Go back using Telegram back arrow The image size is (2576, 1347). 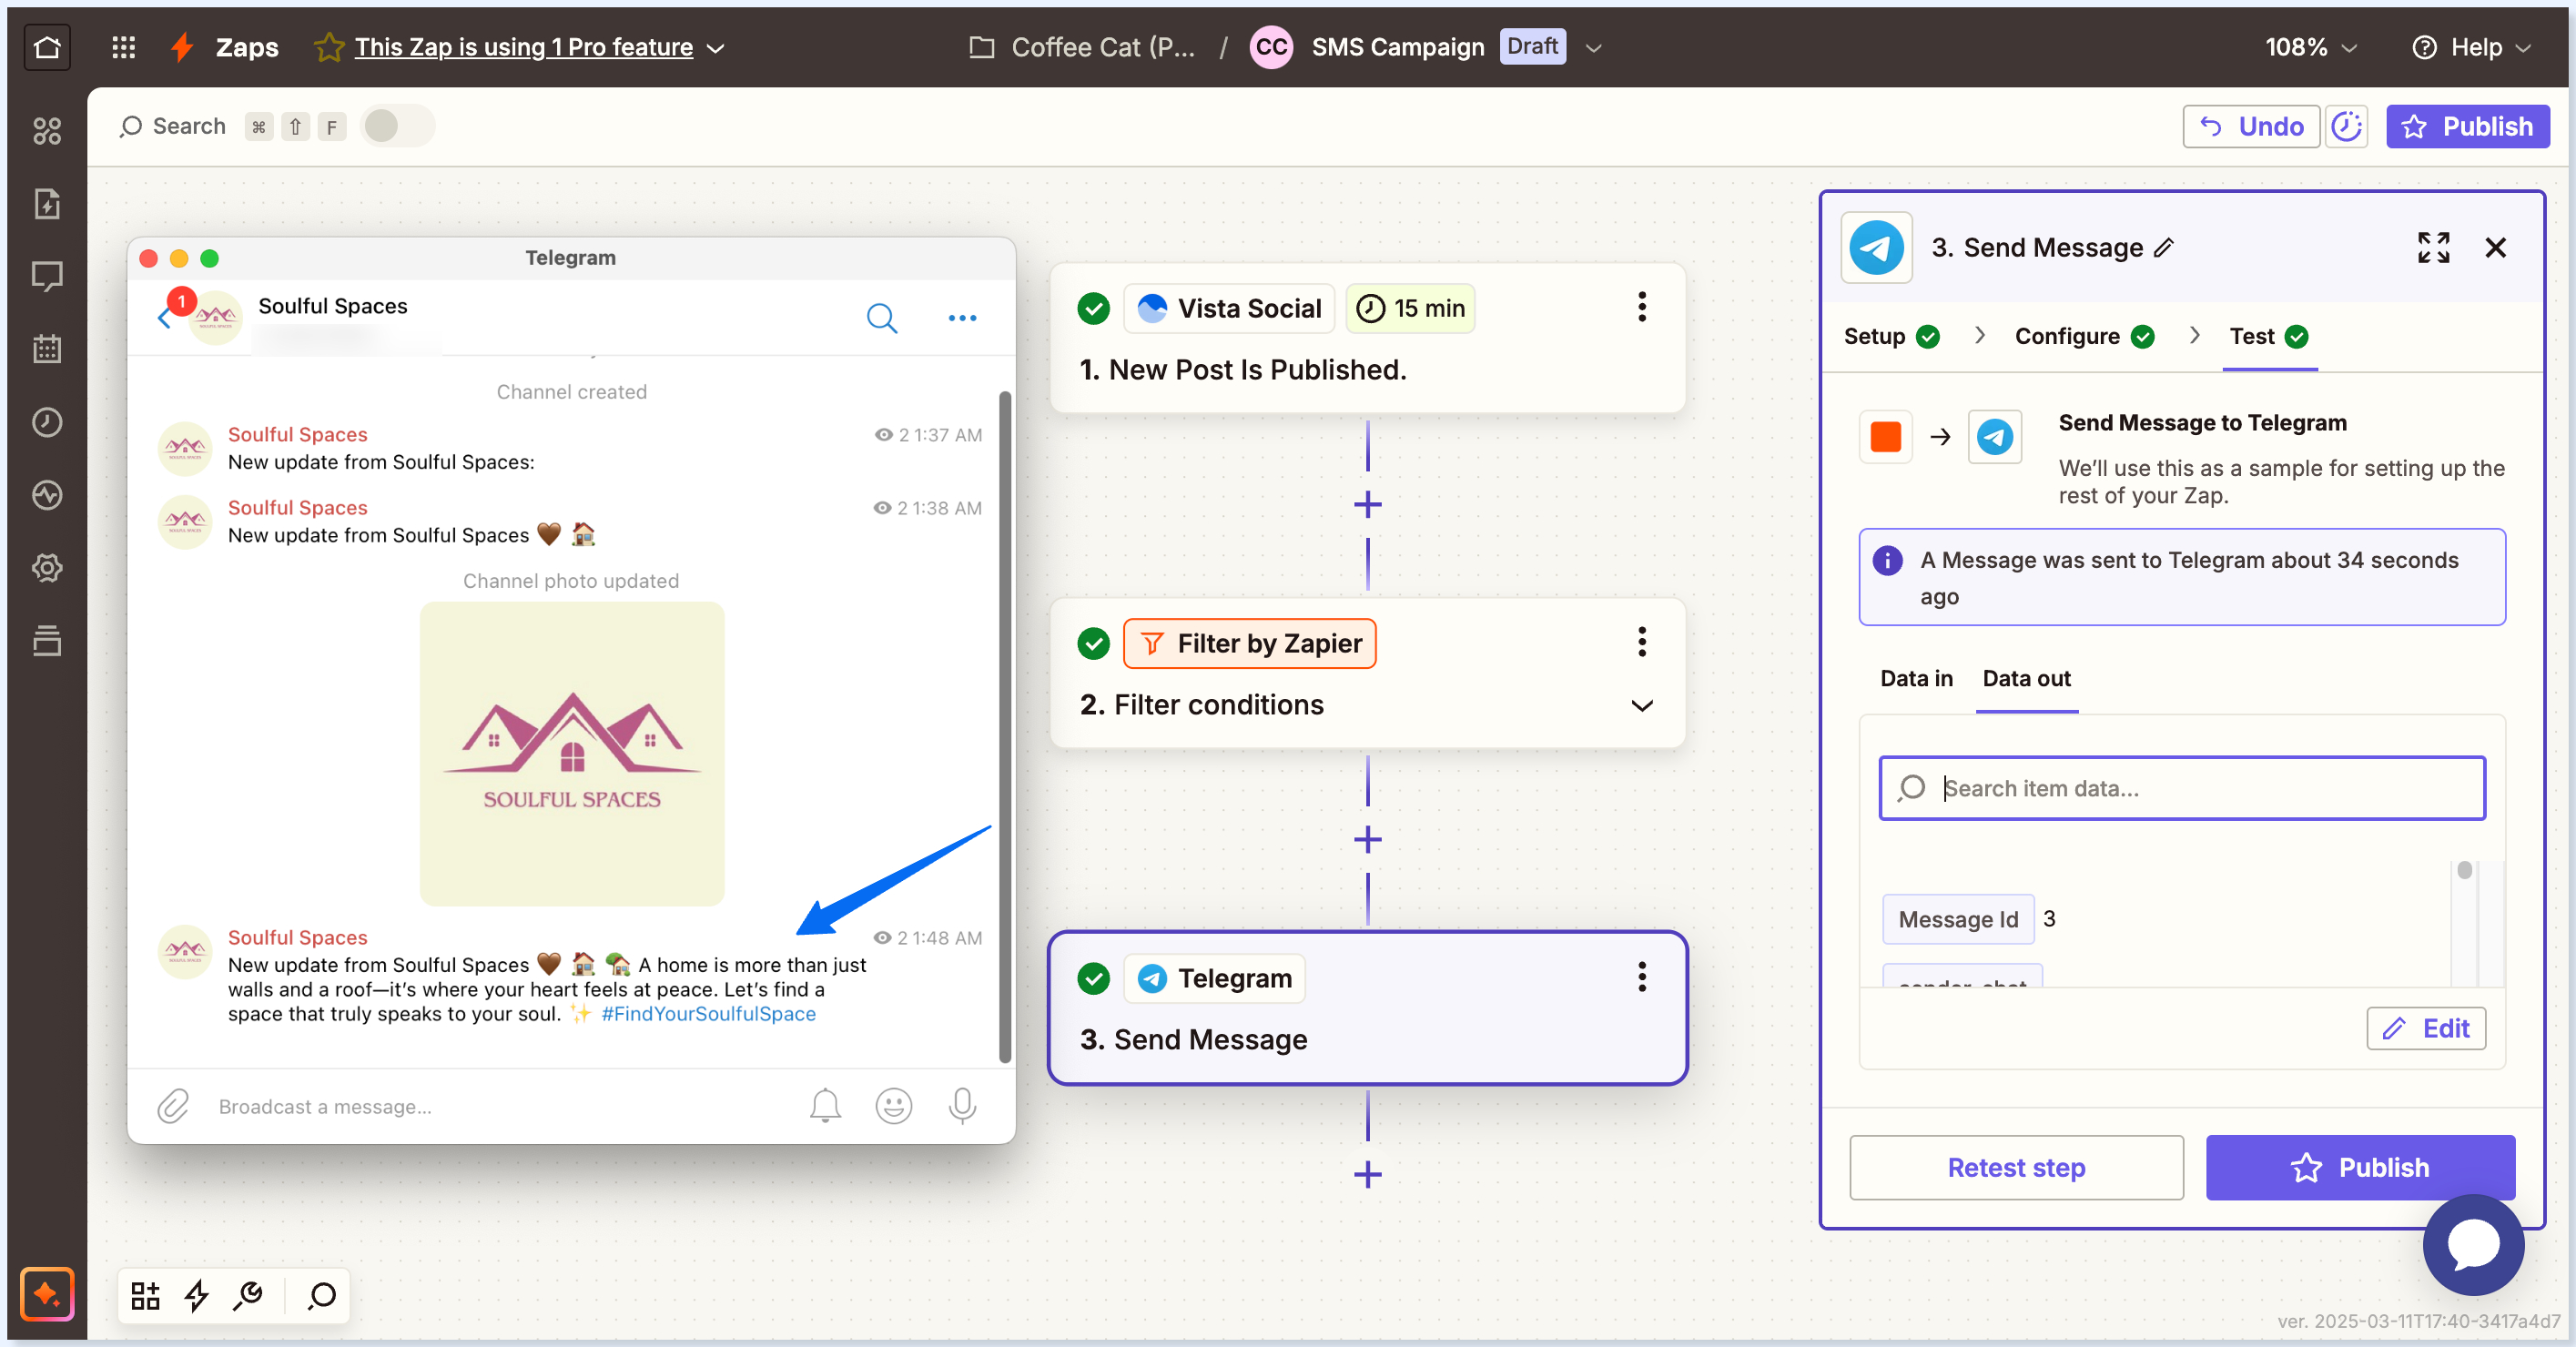click(164, 318)
